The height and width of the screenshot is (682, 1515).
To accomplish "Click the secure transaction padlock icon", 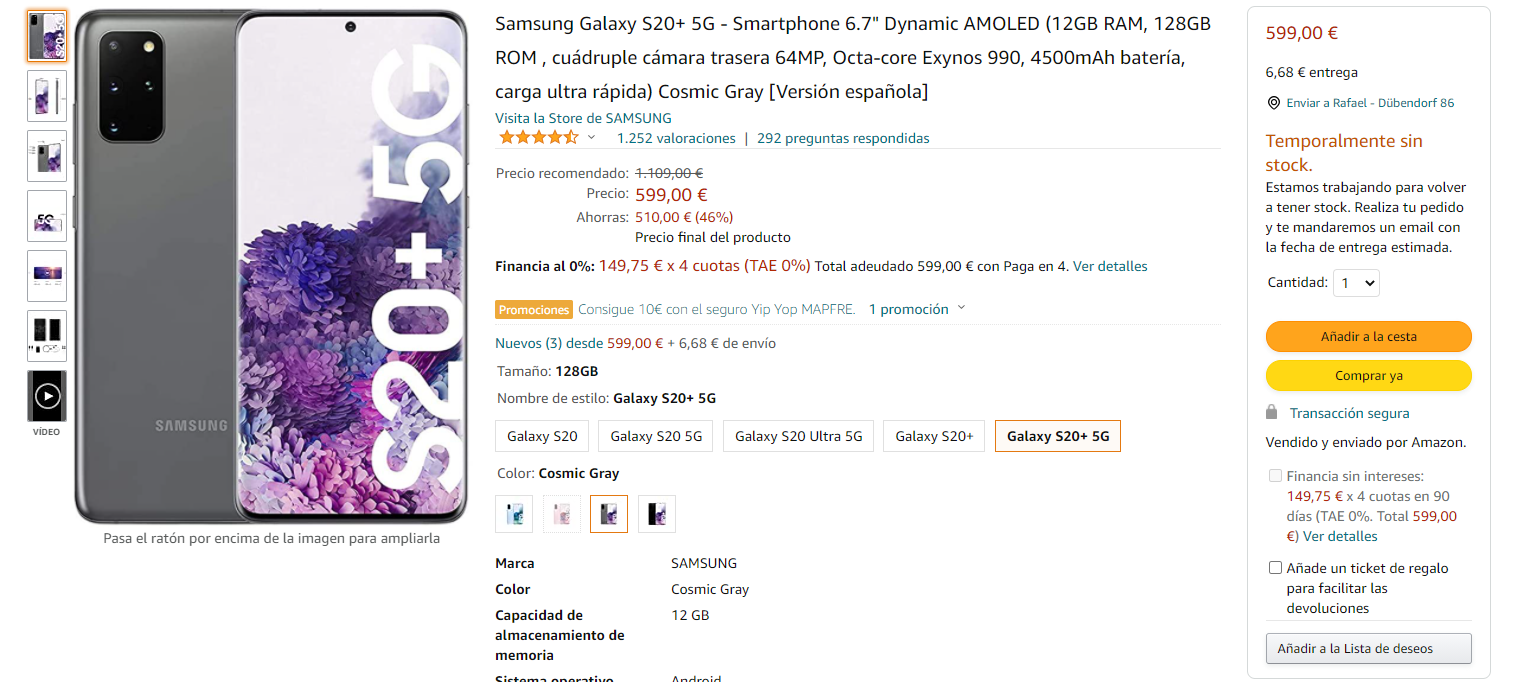I will [1272, 412].
